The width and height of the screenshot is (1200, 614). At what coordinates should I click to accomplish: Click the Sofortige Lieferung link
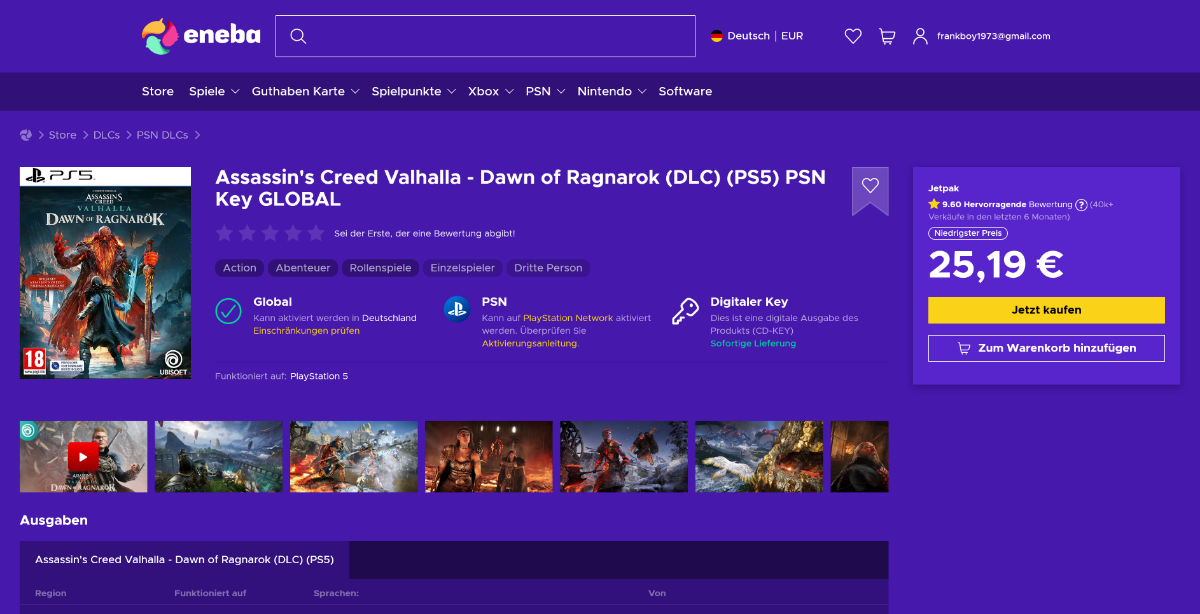(753, 343)
